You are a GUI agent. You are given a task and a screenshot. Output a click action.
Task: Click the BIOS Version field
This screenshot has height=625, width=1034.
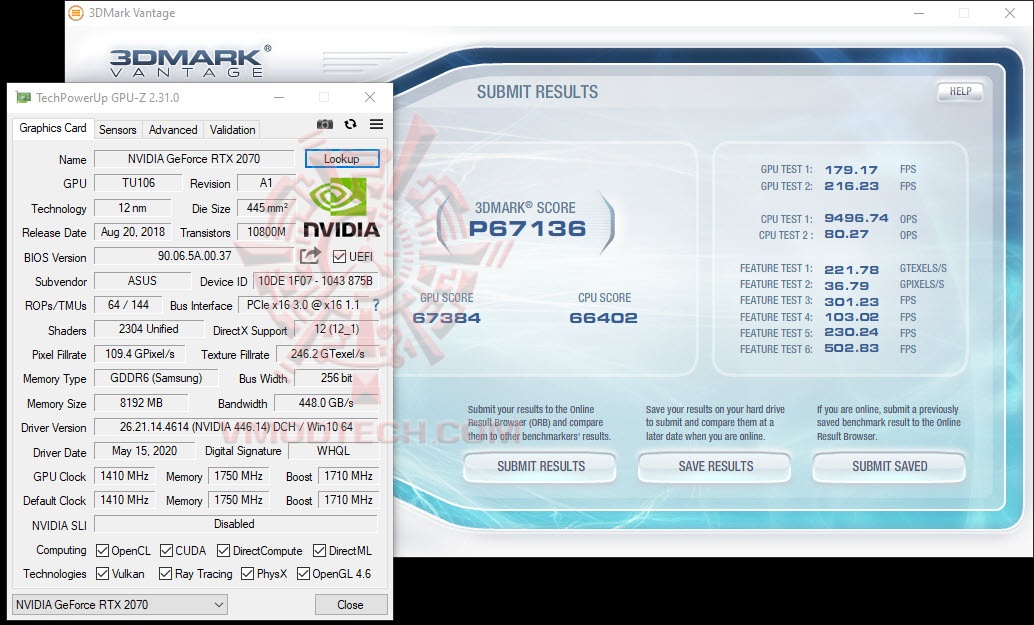(194, 256)
